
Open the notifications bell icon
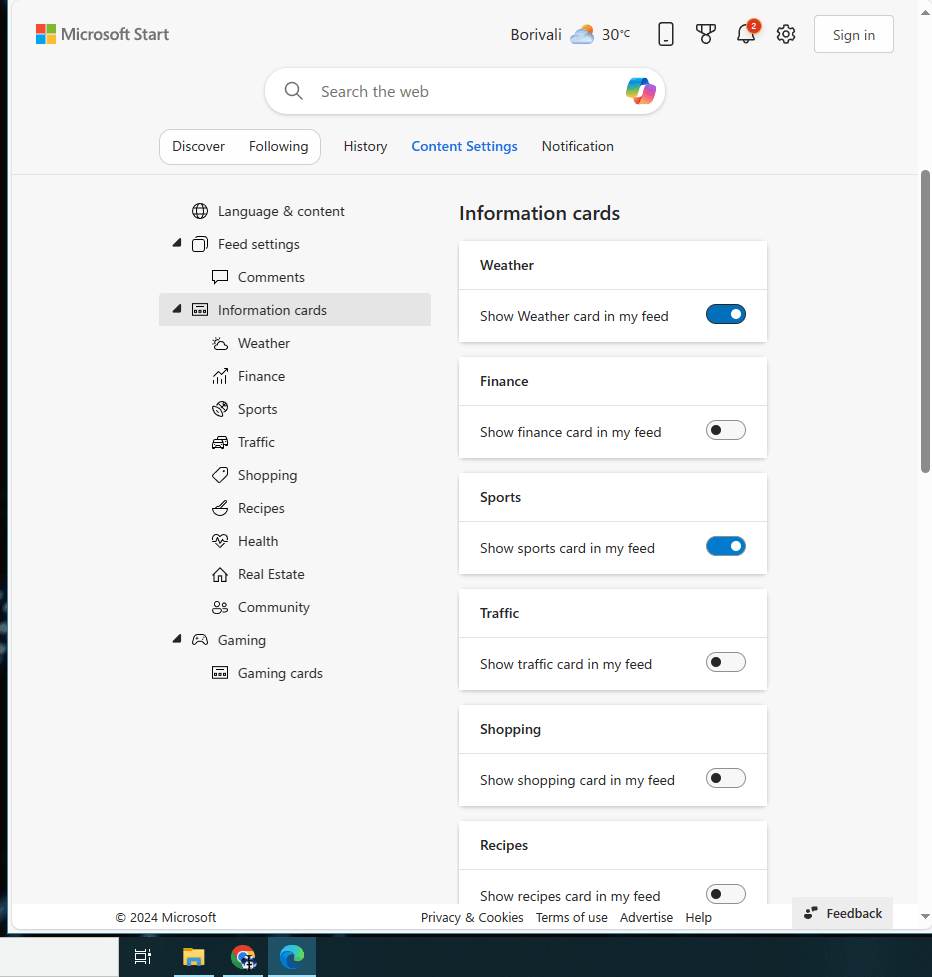click(746, 33)
